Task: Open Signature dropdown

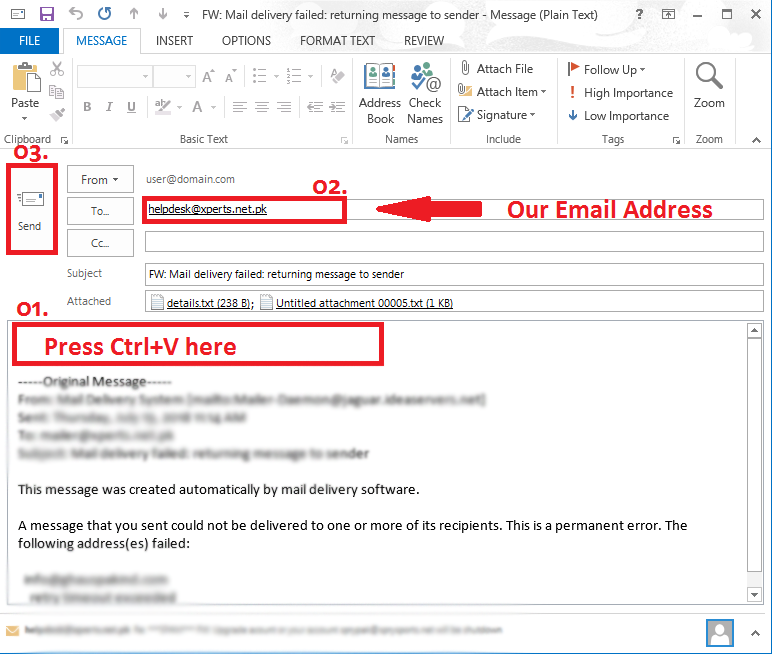Action: pyautogui.click(x=496, y=115)
